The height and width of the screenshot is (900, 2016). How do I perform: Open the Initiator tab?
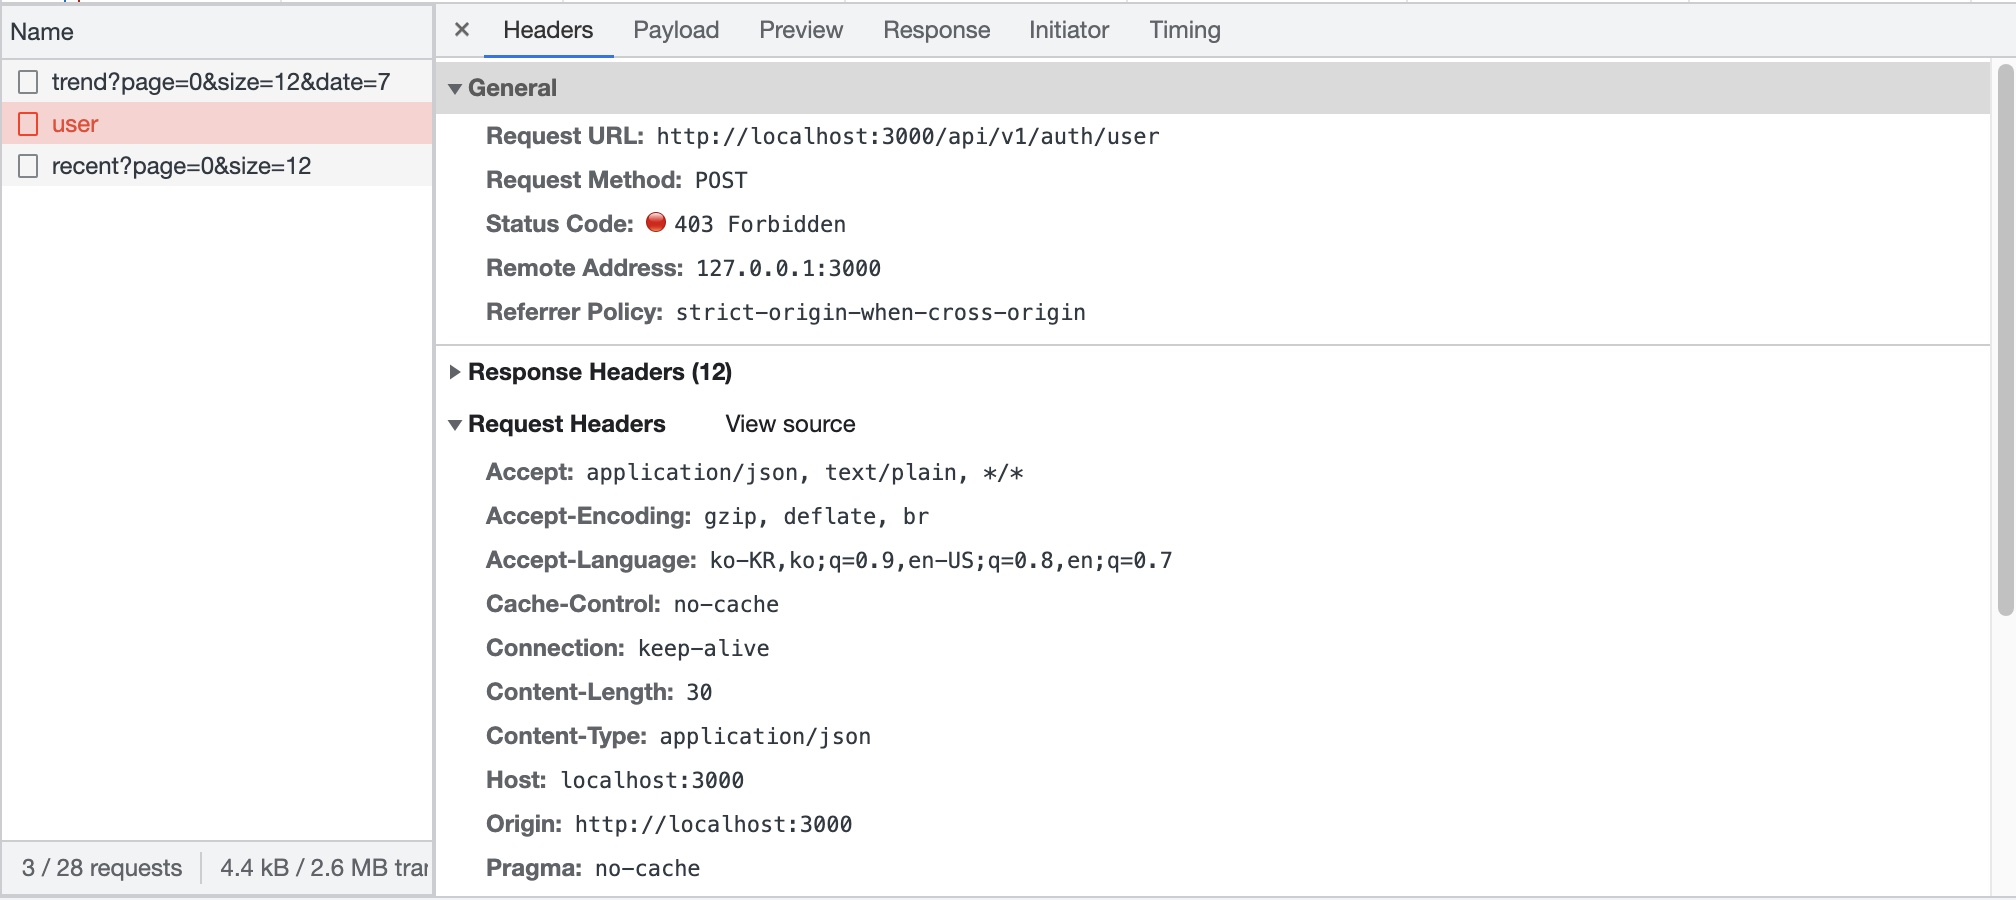tap(1068, 30)
